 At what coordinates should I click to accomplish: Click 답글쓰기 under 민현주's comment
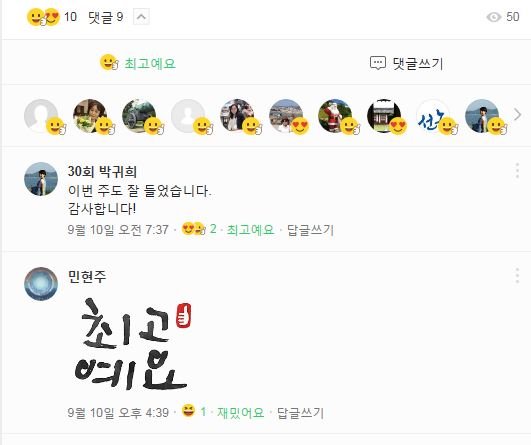click(x=300, y=413)
